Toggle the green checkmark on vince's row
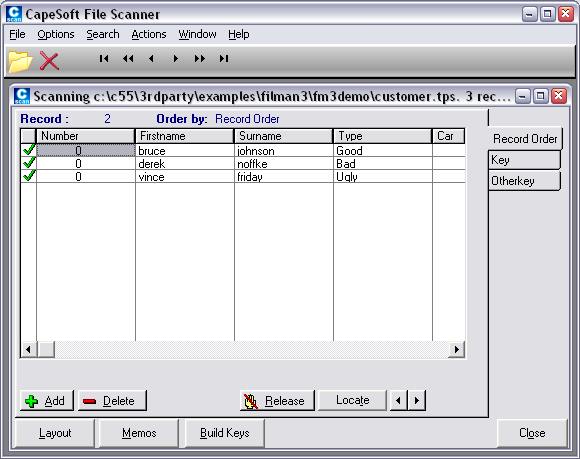 (x=28, y=176)
